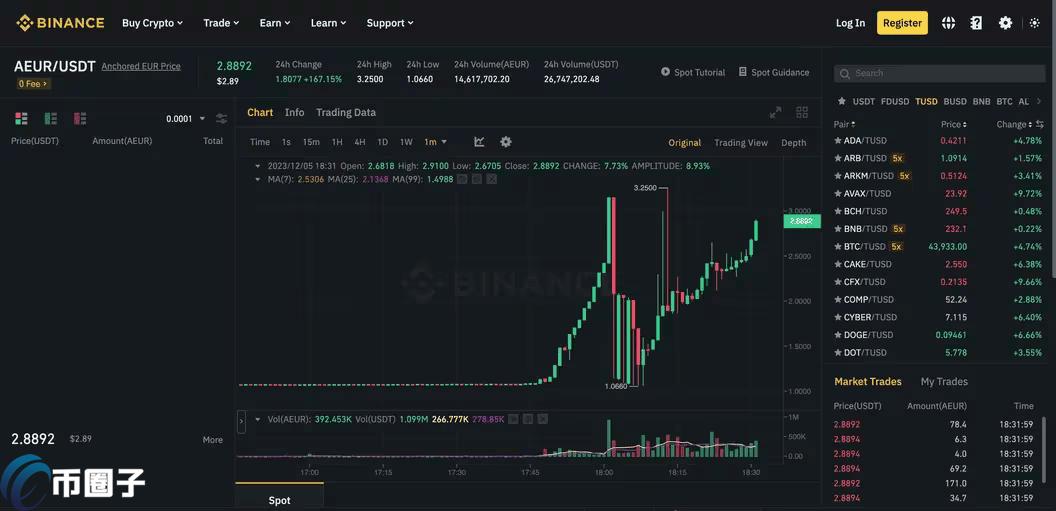Open the Spot Tutorial link
The width and height of the screenshot is (1056, 511).
[x=693, y=72]
